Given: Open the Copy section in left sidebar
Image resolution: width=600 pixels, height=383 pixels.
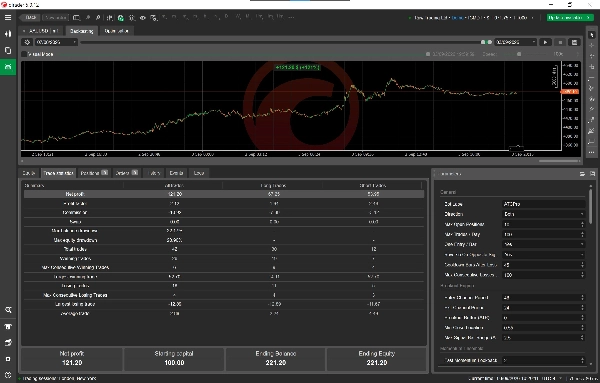Looking at the screenshot, I should 8,50.
